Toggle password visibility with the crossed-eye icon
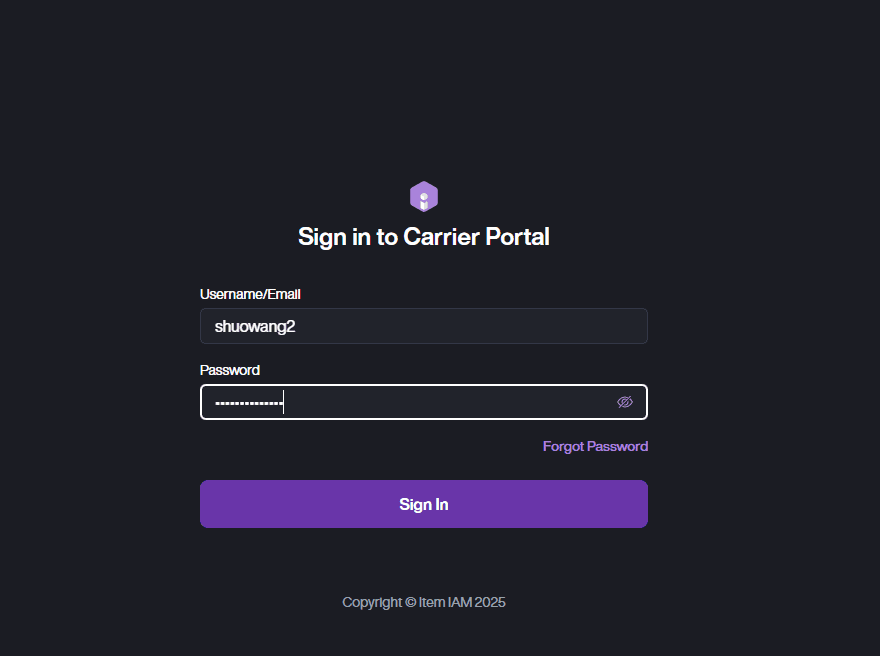 (625, 402)
